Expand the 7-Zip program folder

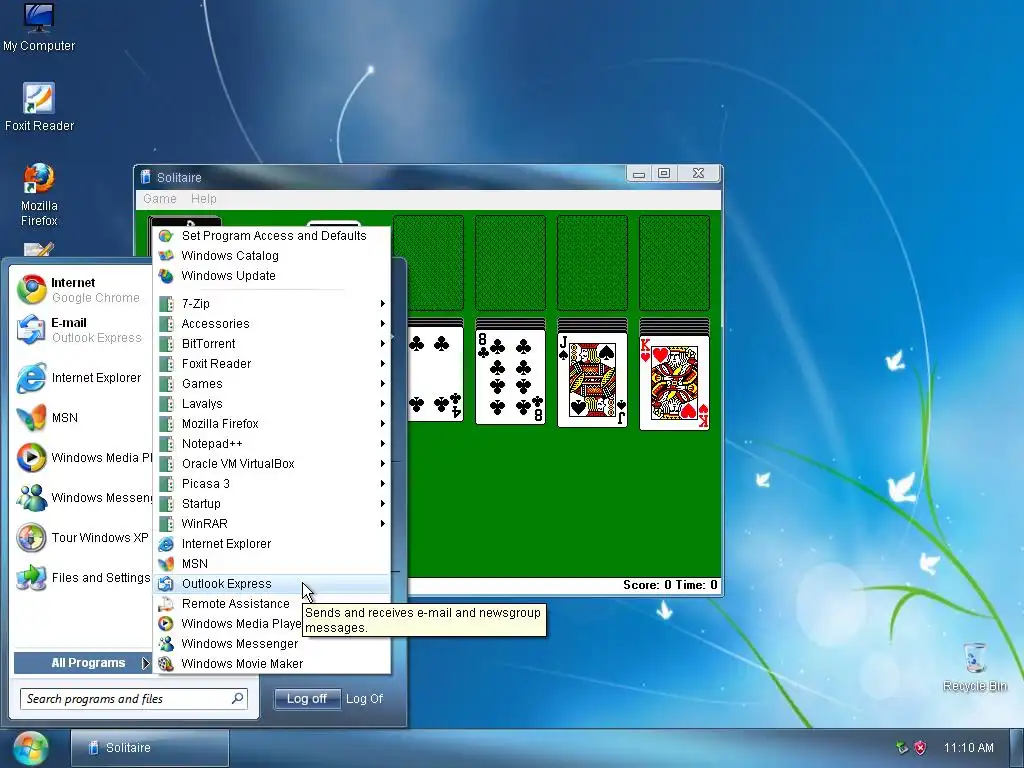pyautogui.click(x=272, y=304)
